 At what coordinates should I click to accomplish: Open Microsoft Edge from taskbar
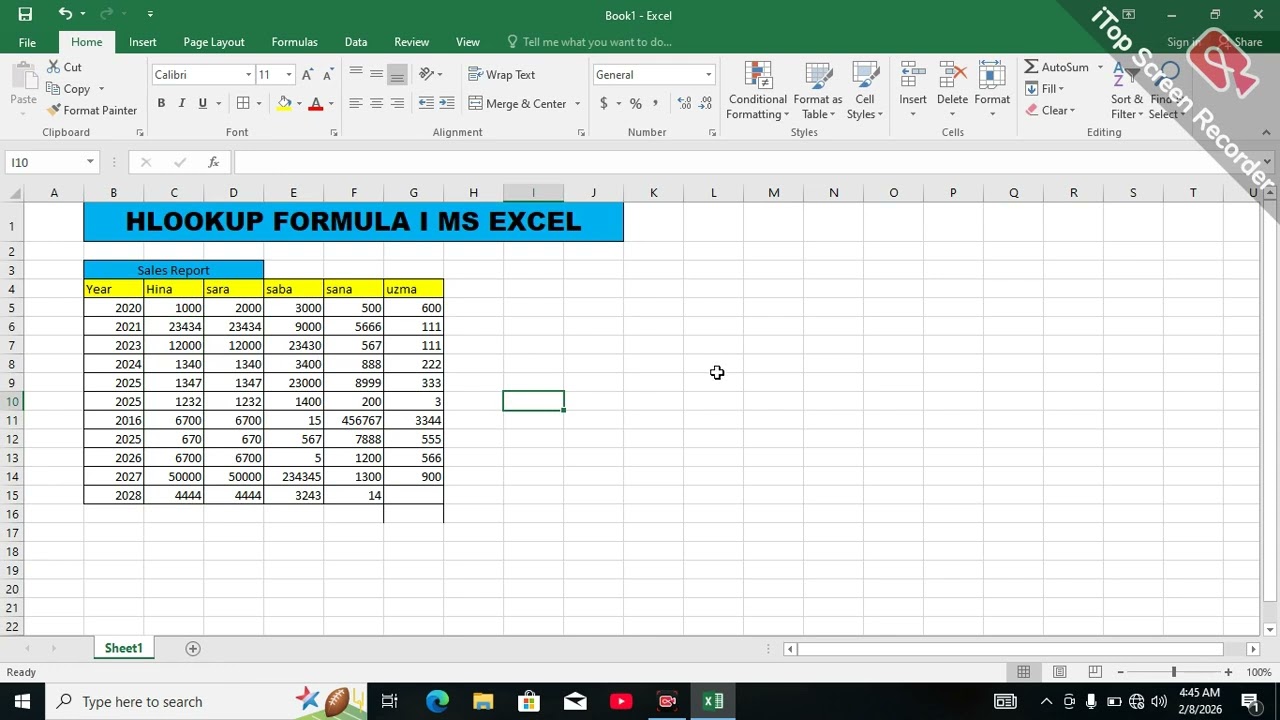pos(437,701)
